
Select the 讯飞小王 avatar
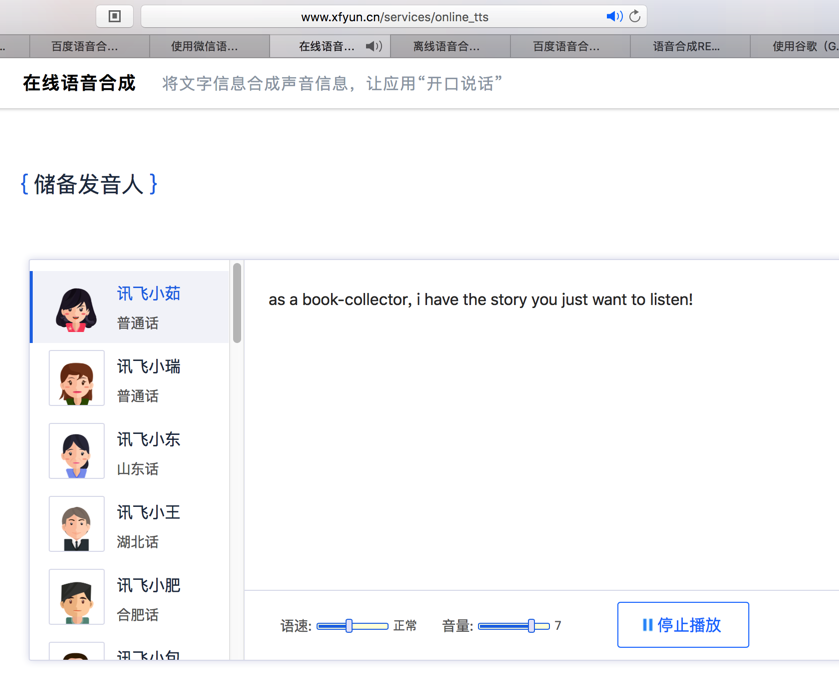click(x=77, y=524)
